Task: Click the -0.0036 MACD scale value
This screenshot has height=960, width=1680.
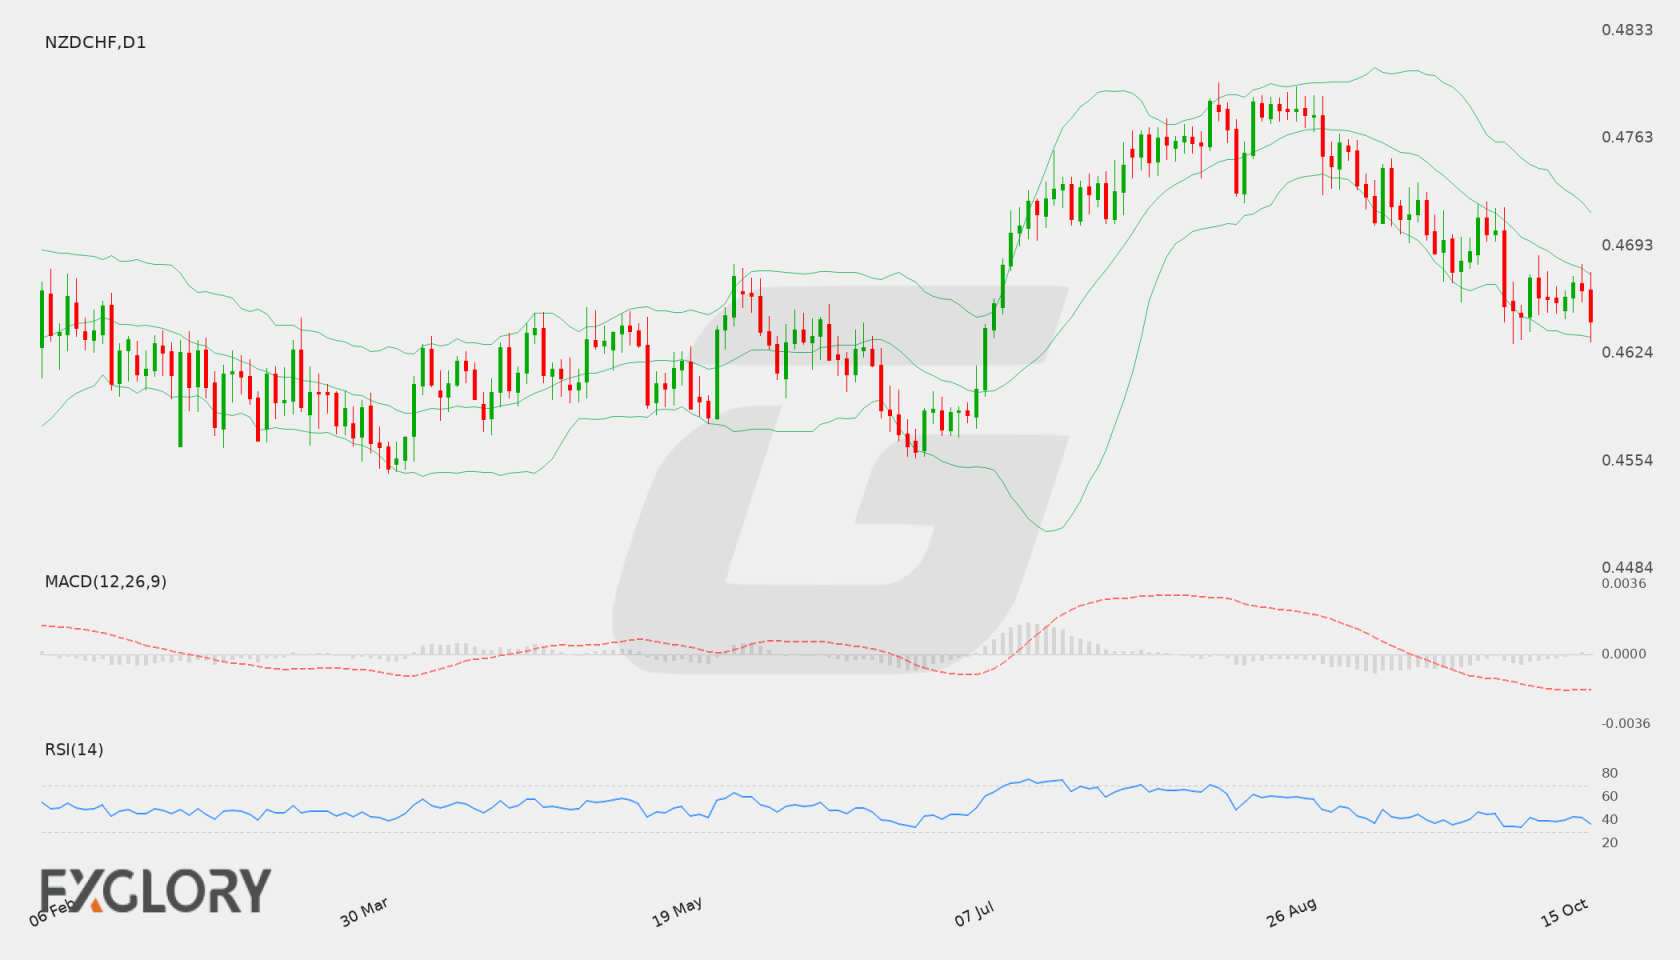Action: 1626,723
